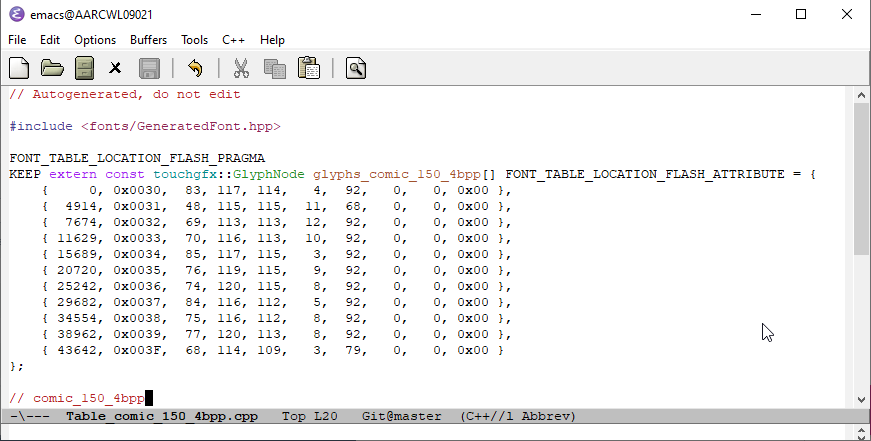
Task: Open the Options menu
Action: tap(95, 40)
